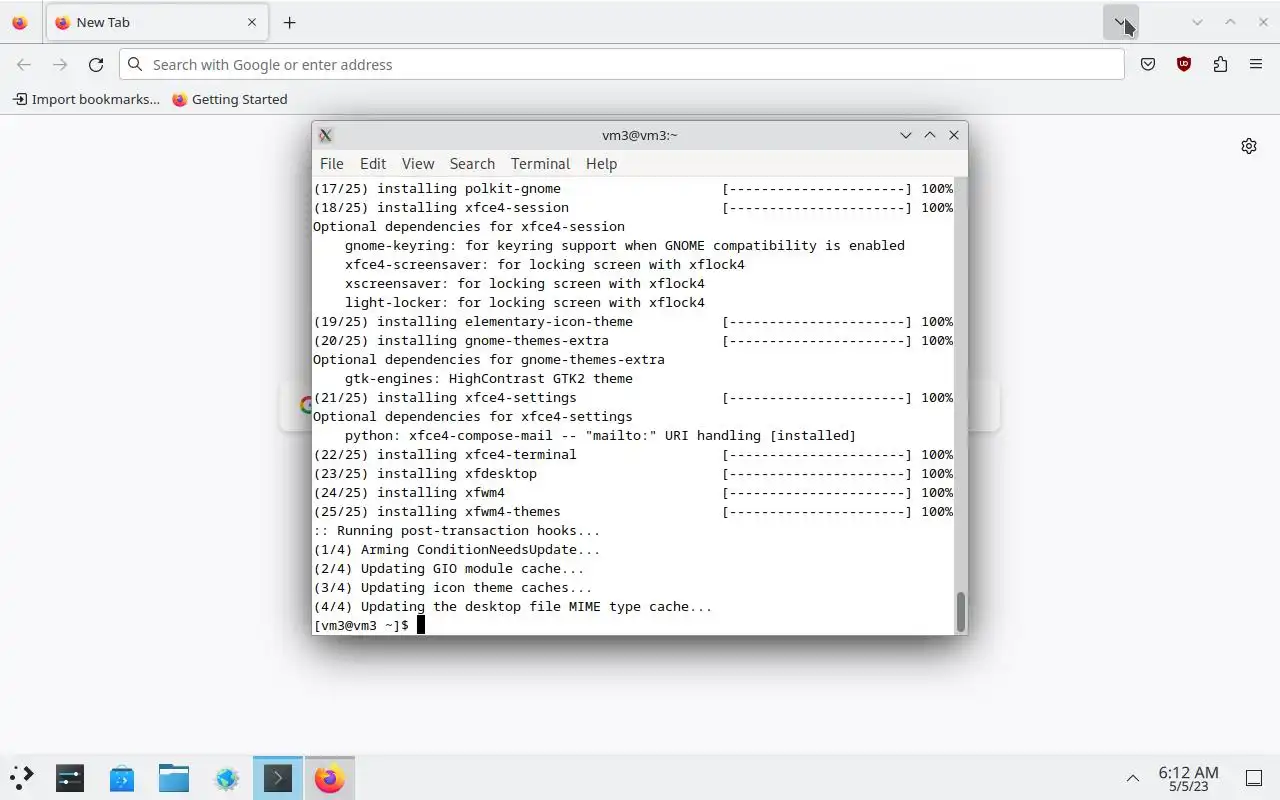Viewport: 1280px width, 800px height.
Task: Switch to Firefox taskbar icon
Action: (x=330, y=778)
